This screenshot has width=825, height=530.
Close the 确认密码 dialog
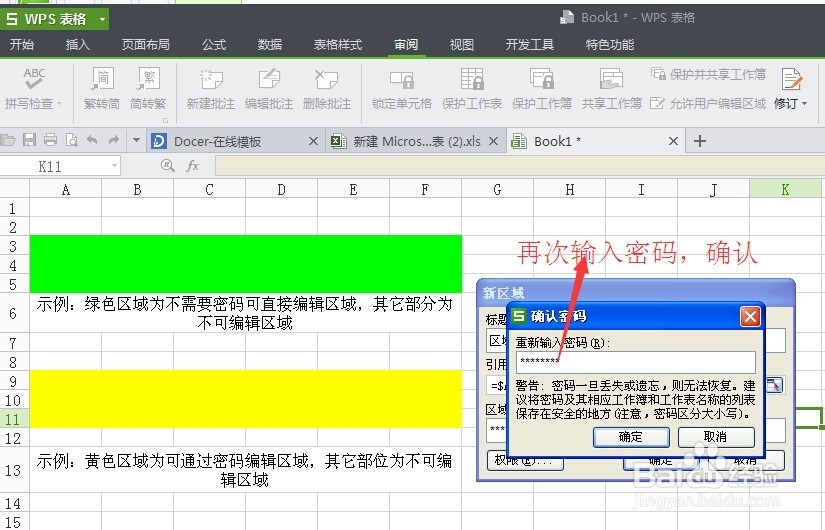pos(750,316)
